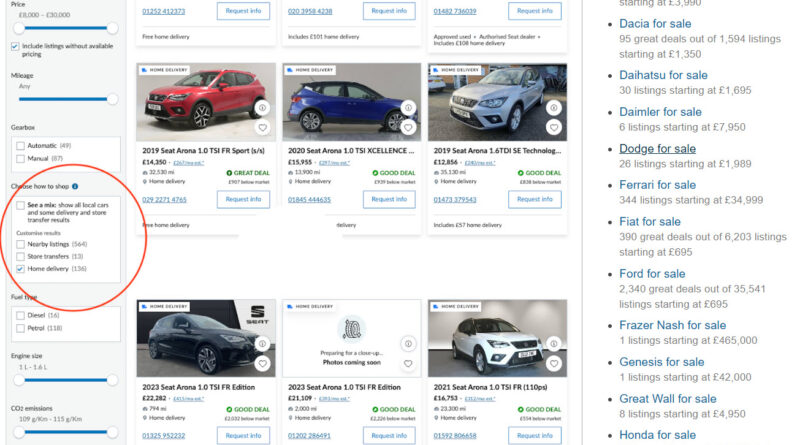
Task: Open the 'Frazer Nash for sale' link
Action: (672, 325)
